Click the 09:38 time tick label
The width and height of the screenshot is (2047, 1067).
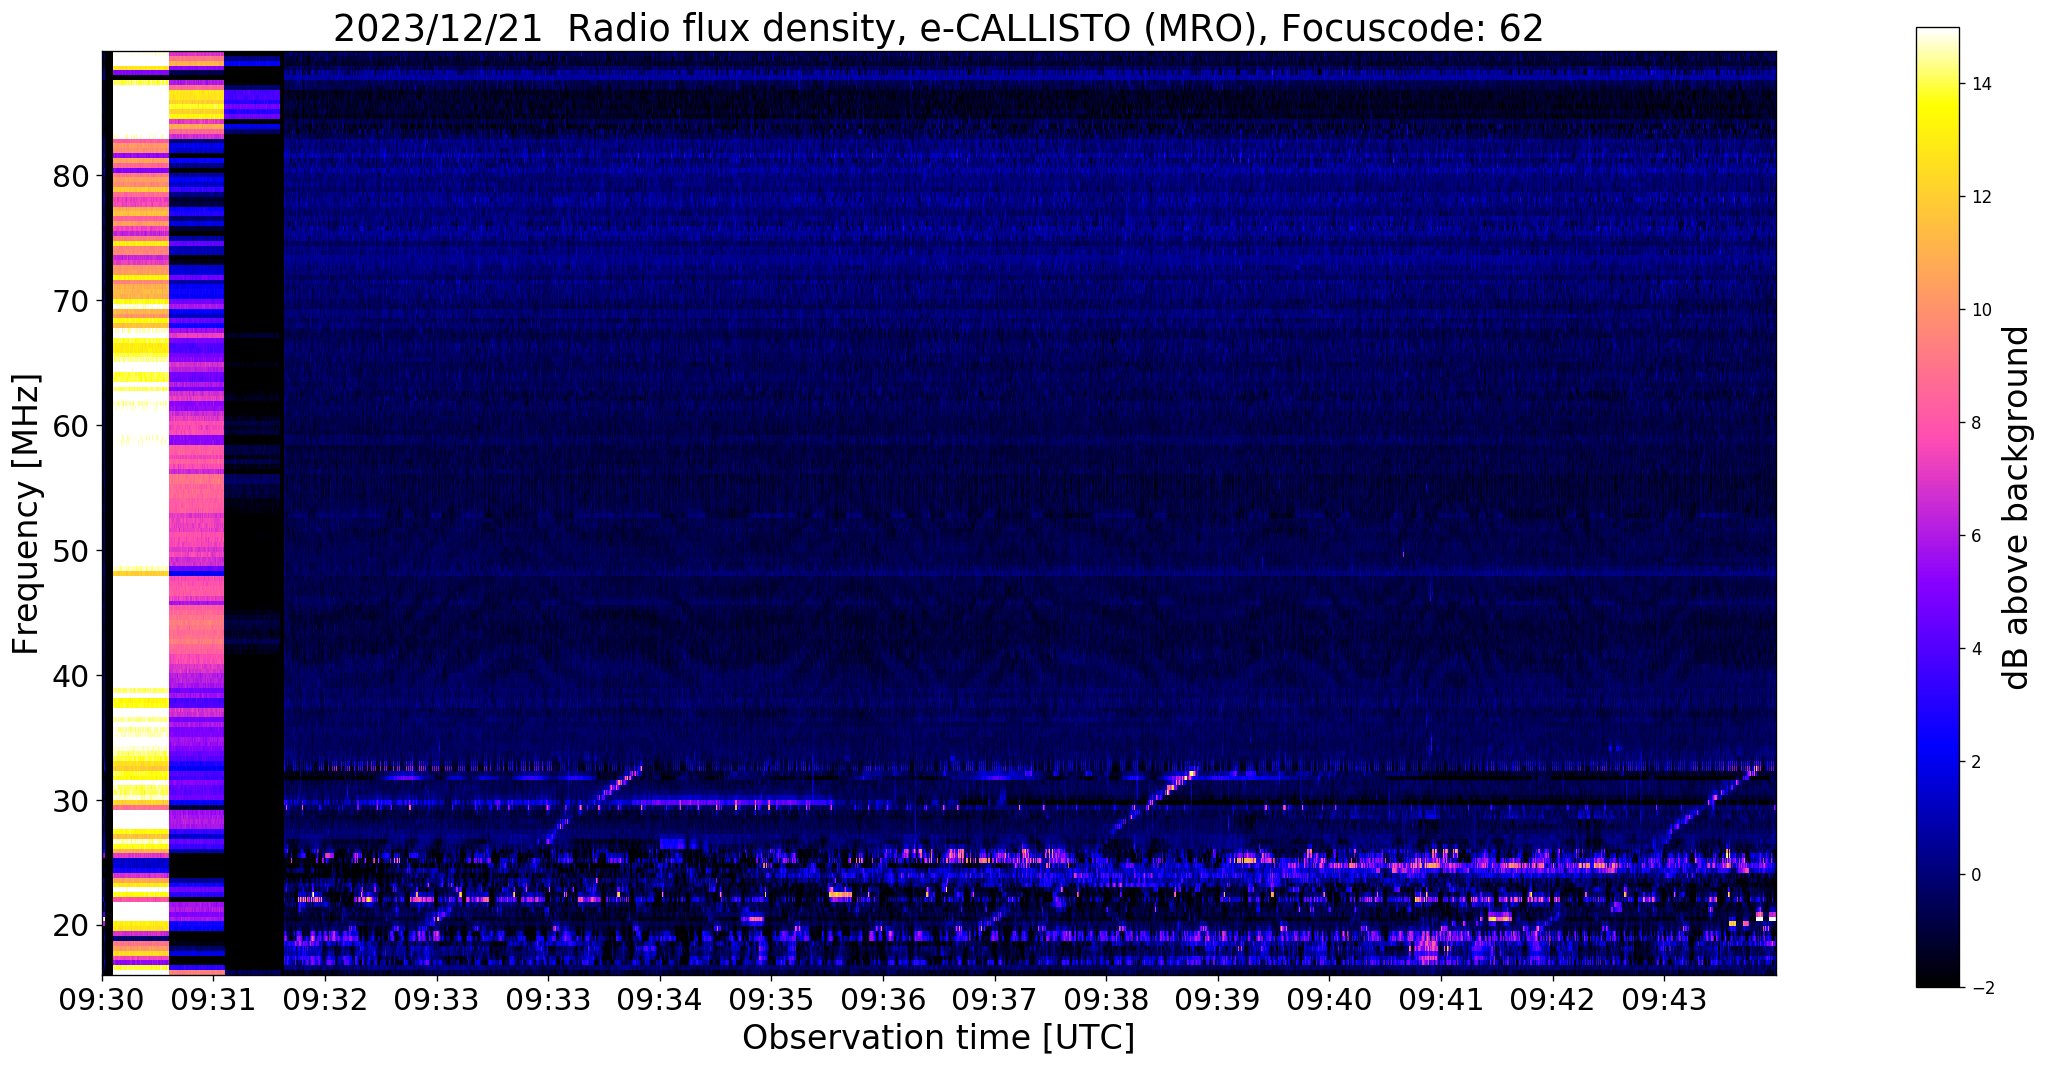(x=1106, y=999)
